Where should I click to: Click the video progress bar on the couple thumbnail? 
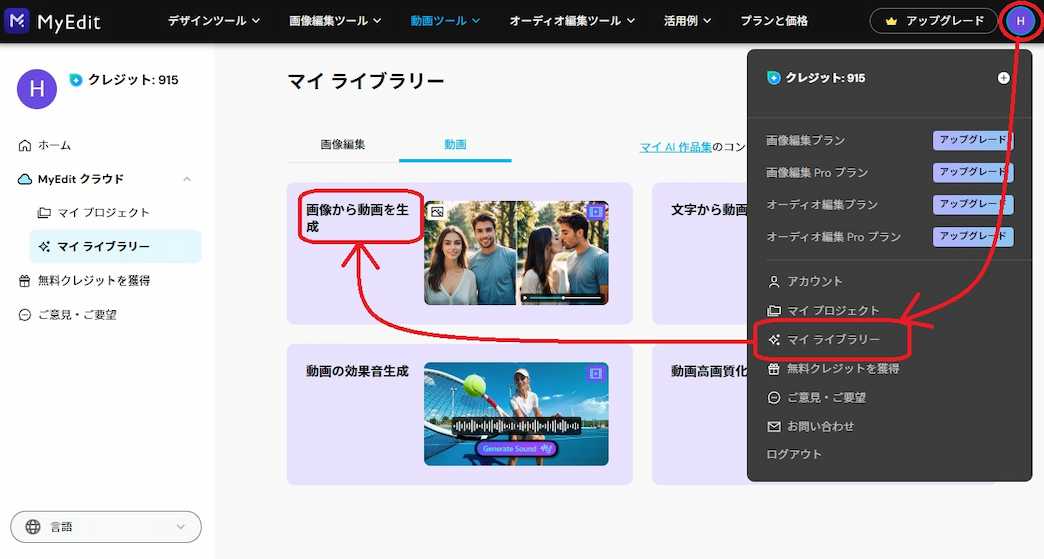[568, 298]
